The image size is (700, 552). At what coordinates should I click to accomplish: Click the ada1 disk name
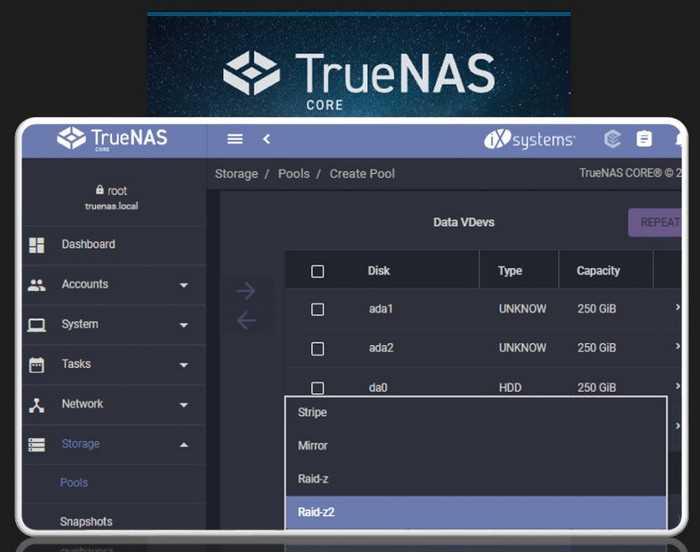pyautogui.click(x=380, y=309)
